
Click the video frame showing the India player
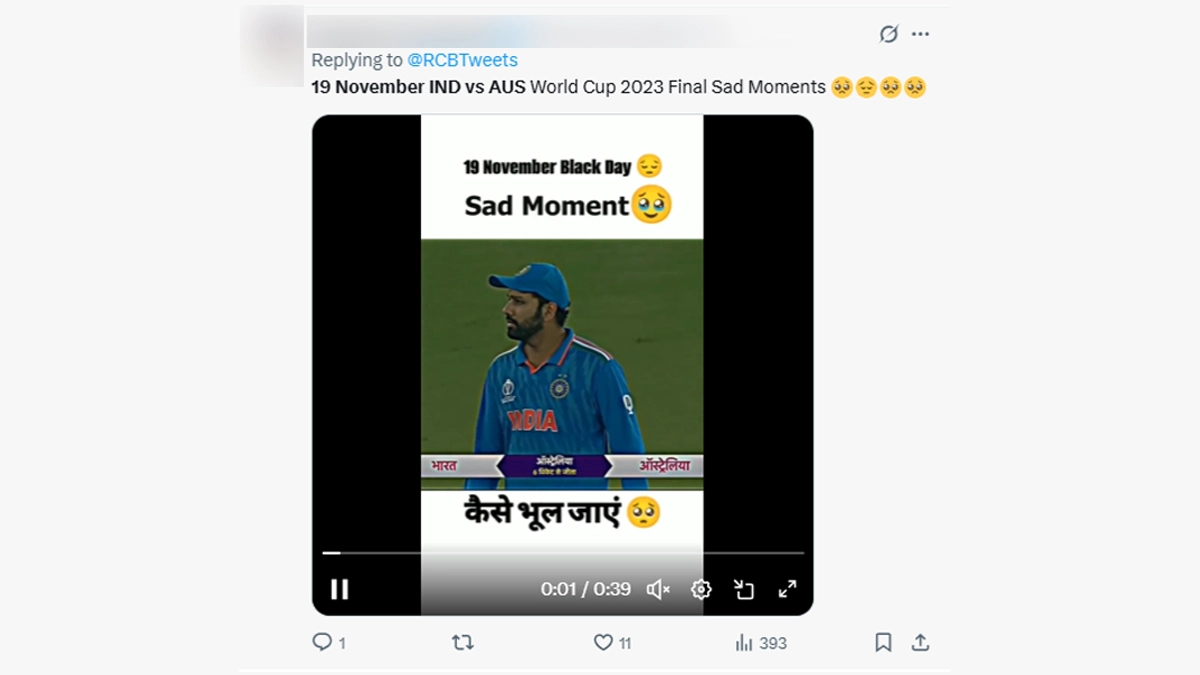pyautogui.click(x=562, y=360)
